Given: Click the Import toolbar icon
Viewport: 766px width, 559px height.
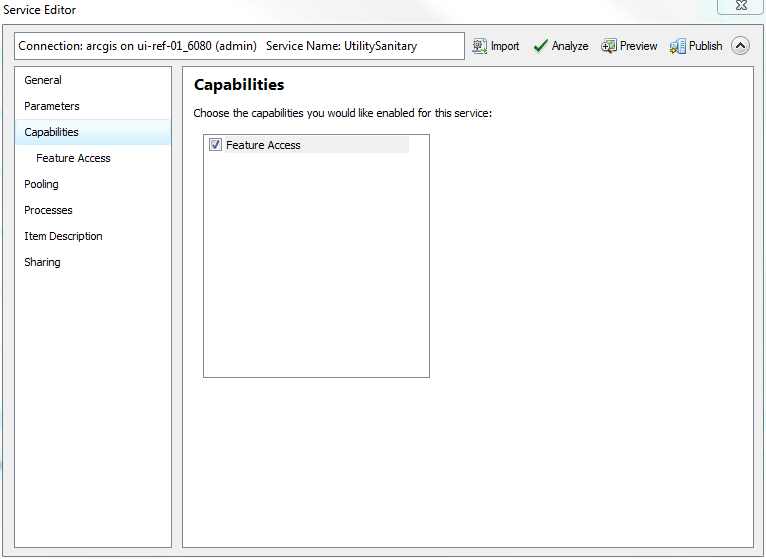Looking at the screenshot, I should click(479, 46).
